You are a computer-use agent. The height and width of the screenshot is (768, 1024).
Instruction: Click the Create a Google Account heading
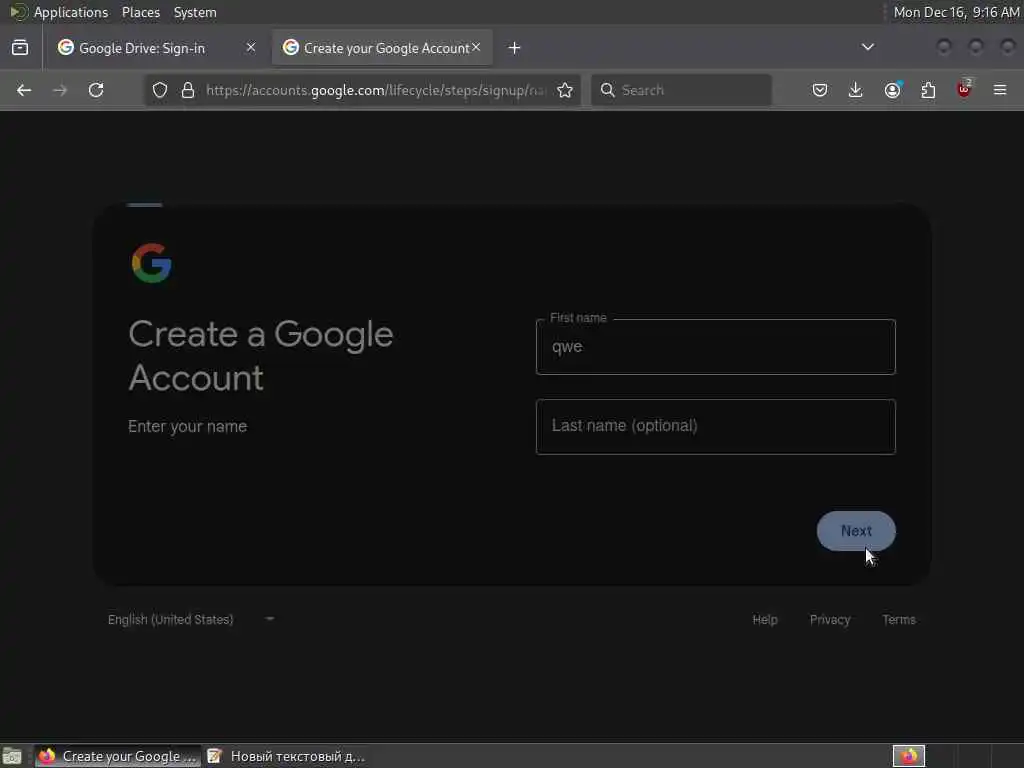(261, 356)
